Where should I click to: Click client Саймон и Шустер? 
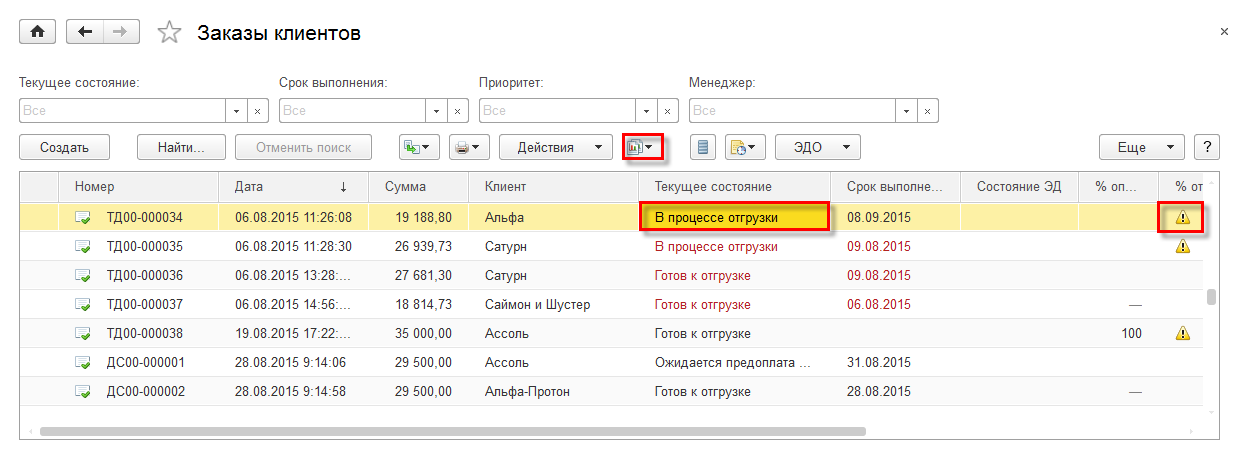(x=537, y=304)
